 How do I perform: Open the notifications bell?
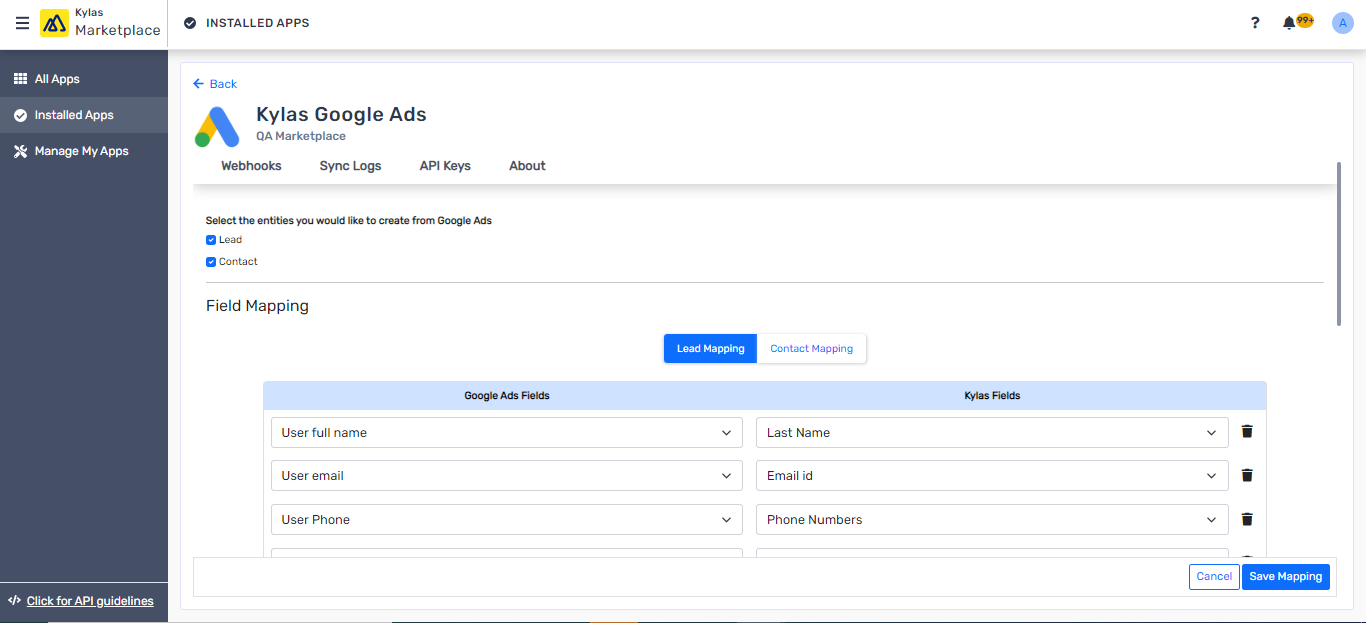point(1289,23)
